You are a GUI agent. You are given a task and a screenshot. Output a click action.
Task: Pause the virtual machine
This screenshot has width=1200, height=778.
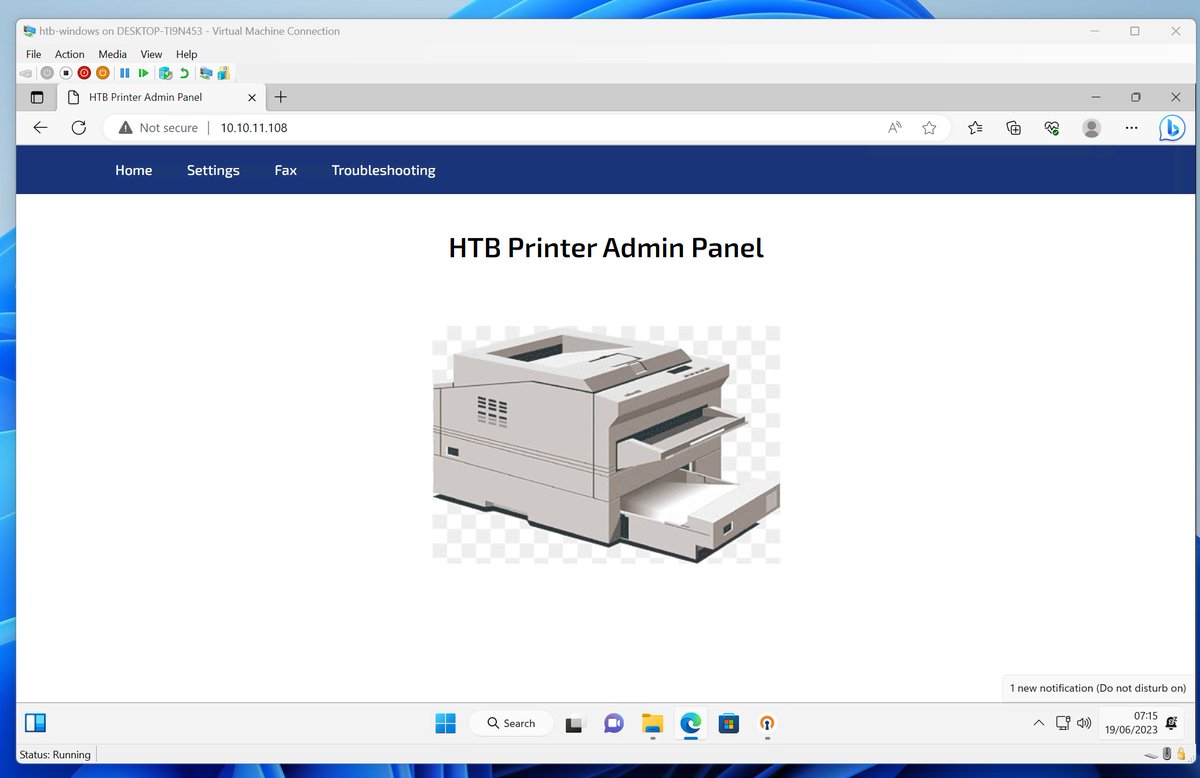(x=125, y=73)
